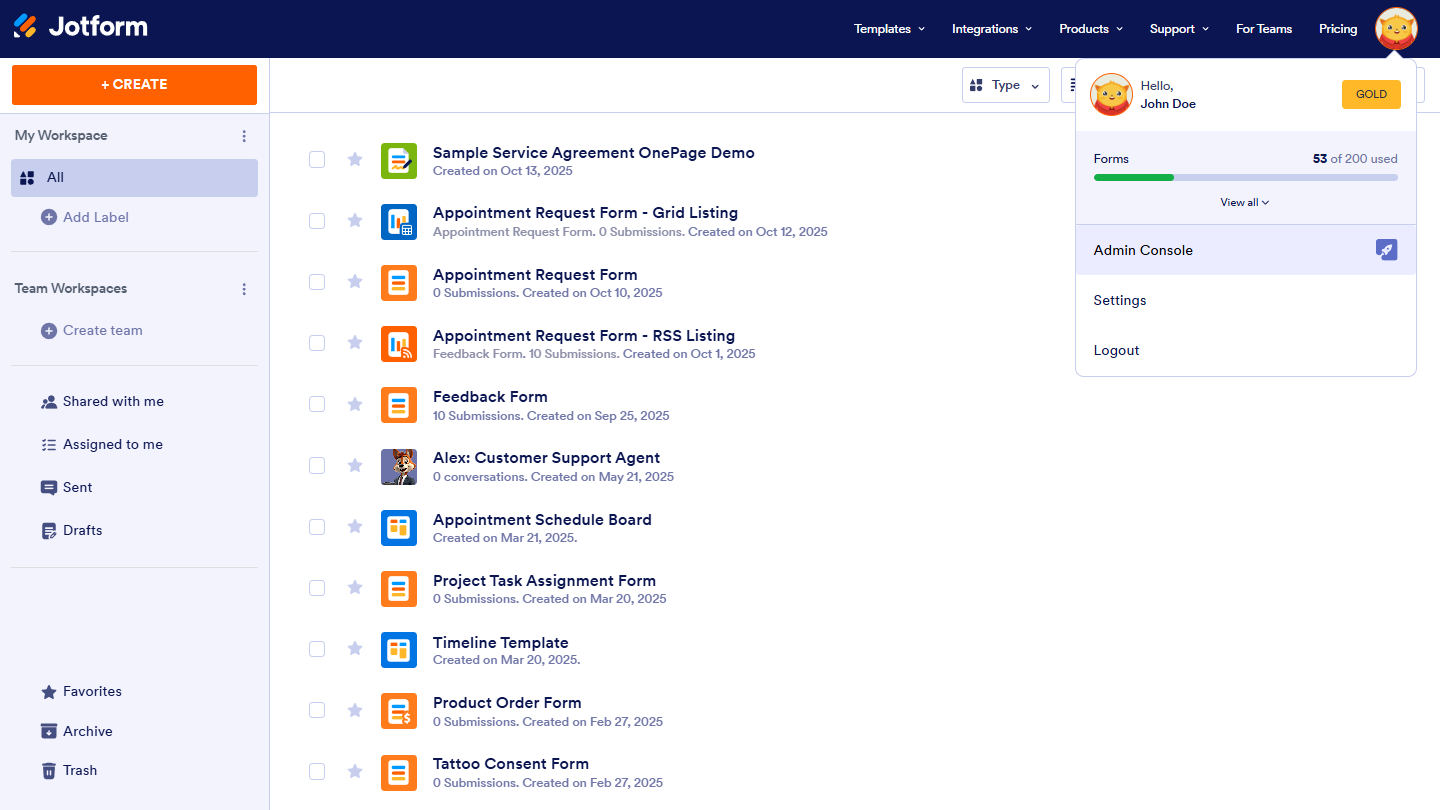Select Logout from the profile menu

[x=1116, y=350]
